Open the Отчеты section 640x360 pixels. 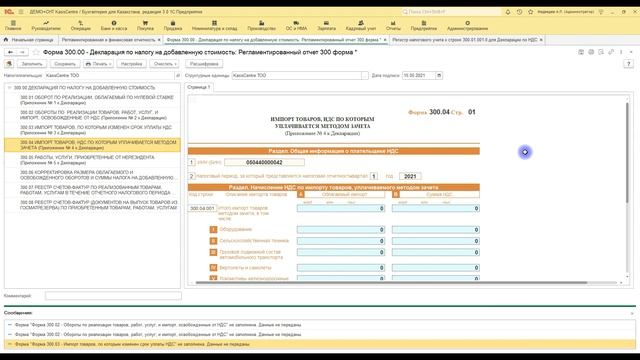pyautogui.click(x=393, y=26)
